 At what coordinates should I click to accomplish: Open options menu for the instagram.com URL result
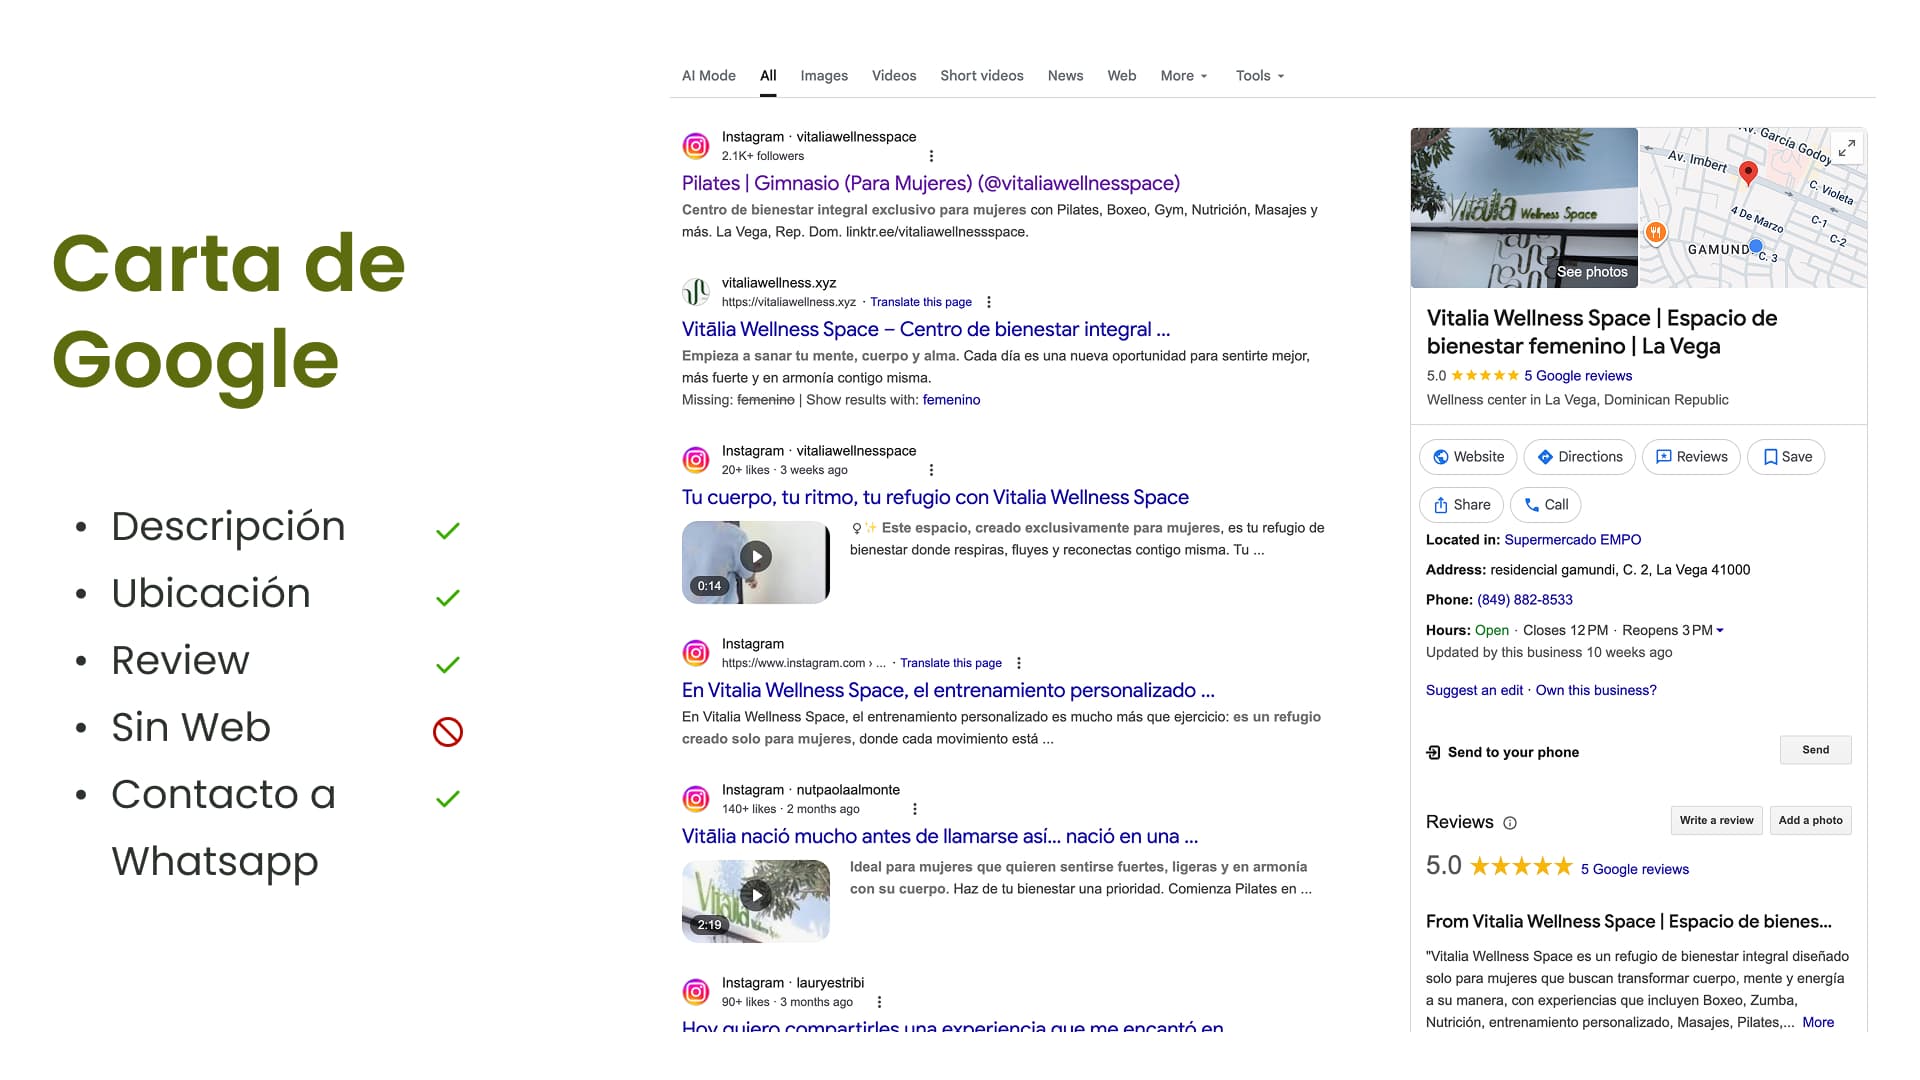tap(1019, 663)
